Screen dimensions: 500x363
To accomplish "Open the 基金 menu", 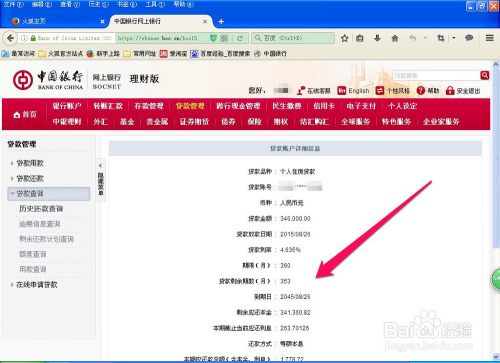I will (127, 122).
